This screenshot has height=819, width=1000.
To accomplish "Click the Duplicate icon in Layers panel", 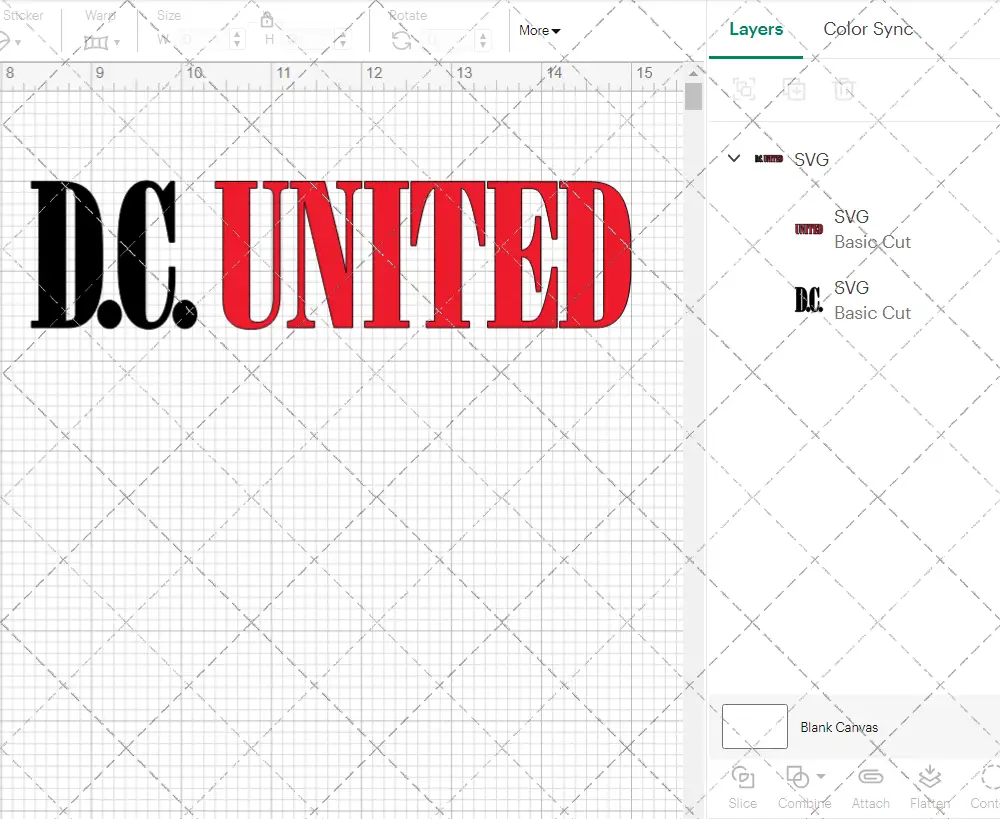I will click(795, 89).
